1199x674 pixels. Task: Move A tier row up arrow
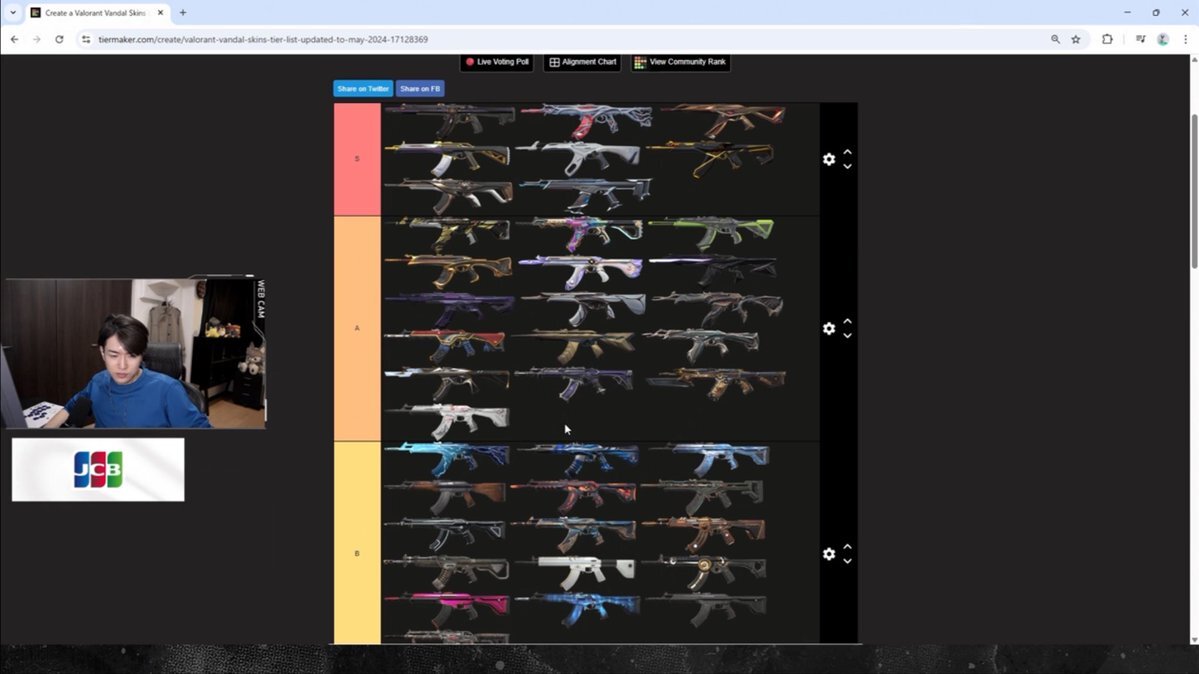[x=847, y=321]
